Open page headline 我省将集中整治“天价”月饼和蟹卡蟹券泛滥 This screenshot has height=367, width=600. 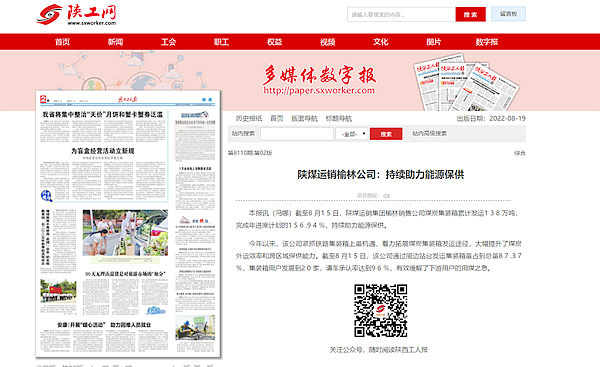click(103, 114)
